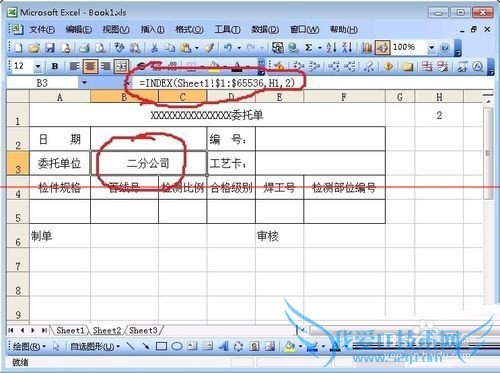The image size is (500, 373).
Task: Toggle align right
Action: 106,66
